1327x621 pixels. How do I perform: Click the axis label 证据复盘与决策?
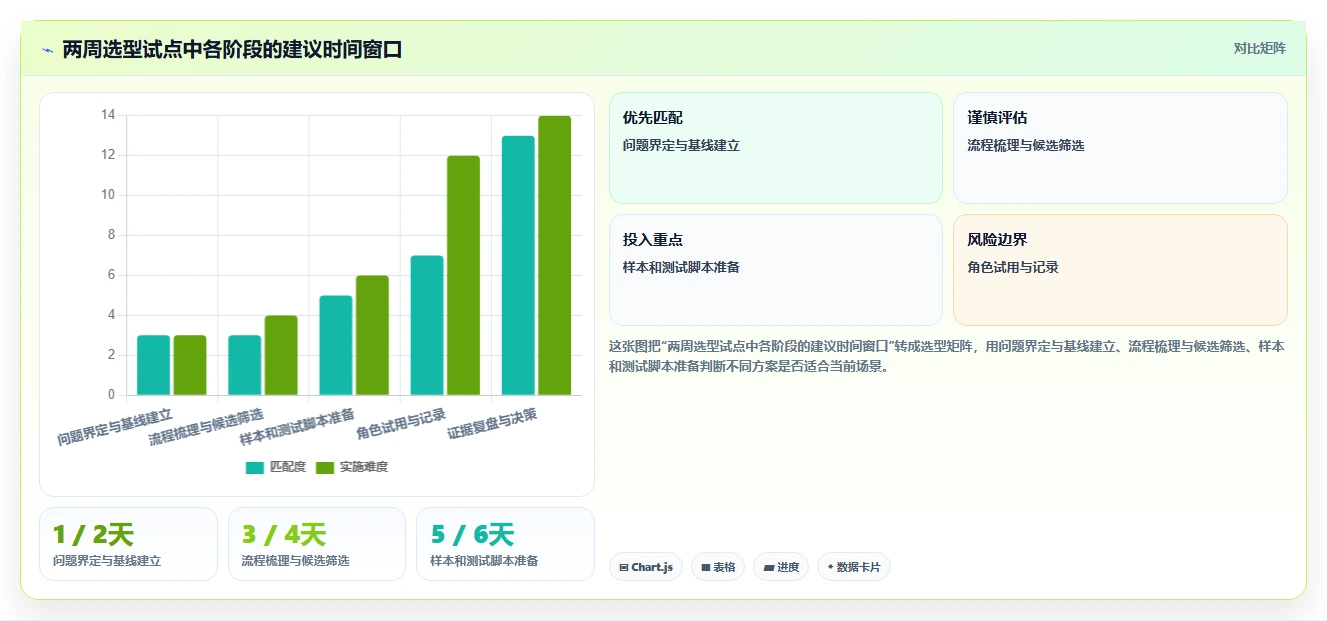492,423
